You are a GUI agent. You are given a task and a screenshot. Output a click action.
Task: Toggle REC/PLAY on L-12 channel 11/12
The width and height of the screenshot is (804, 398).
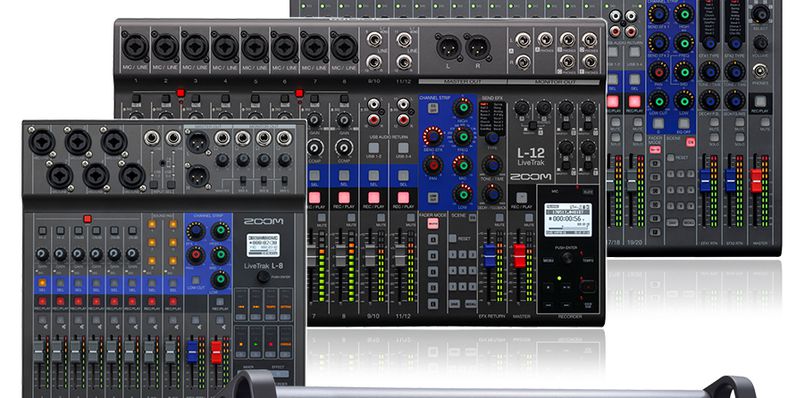click(x=404, y=197)
